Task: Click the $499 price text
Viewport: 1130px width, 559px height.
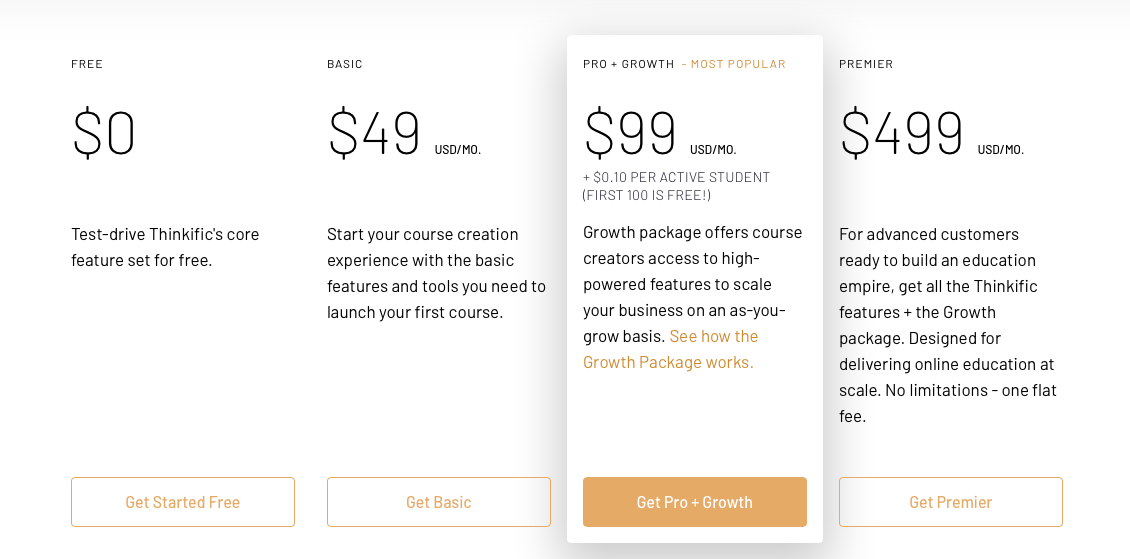Action: click(x=902, y=133)
